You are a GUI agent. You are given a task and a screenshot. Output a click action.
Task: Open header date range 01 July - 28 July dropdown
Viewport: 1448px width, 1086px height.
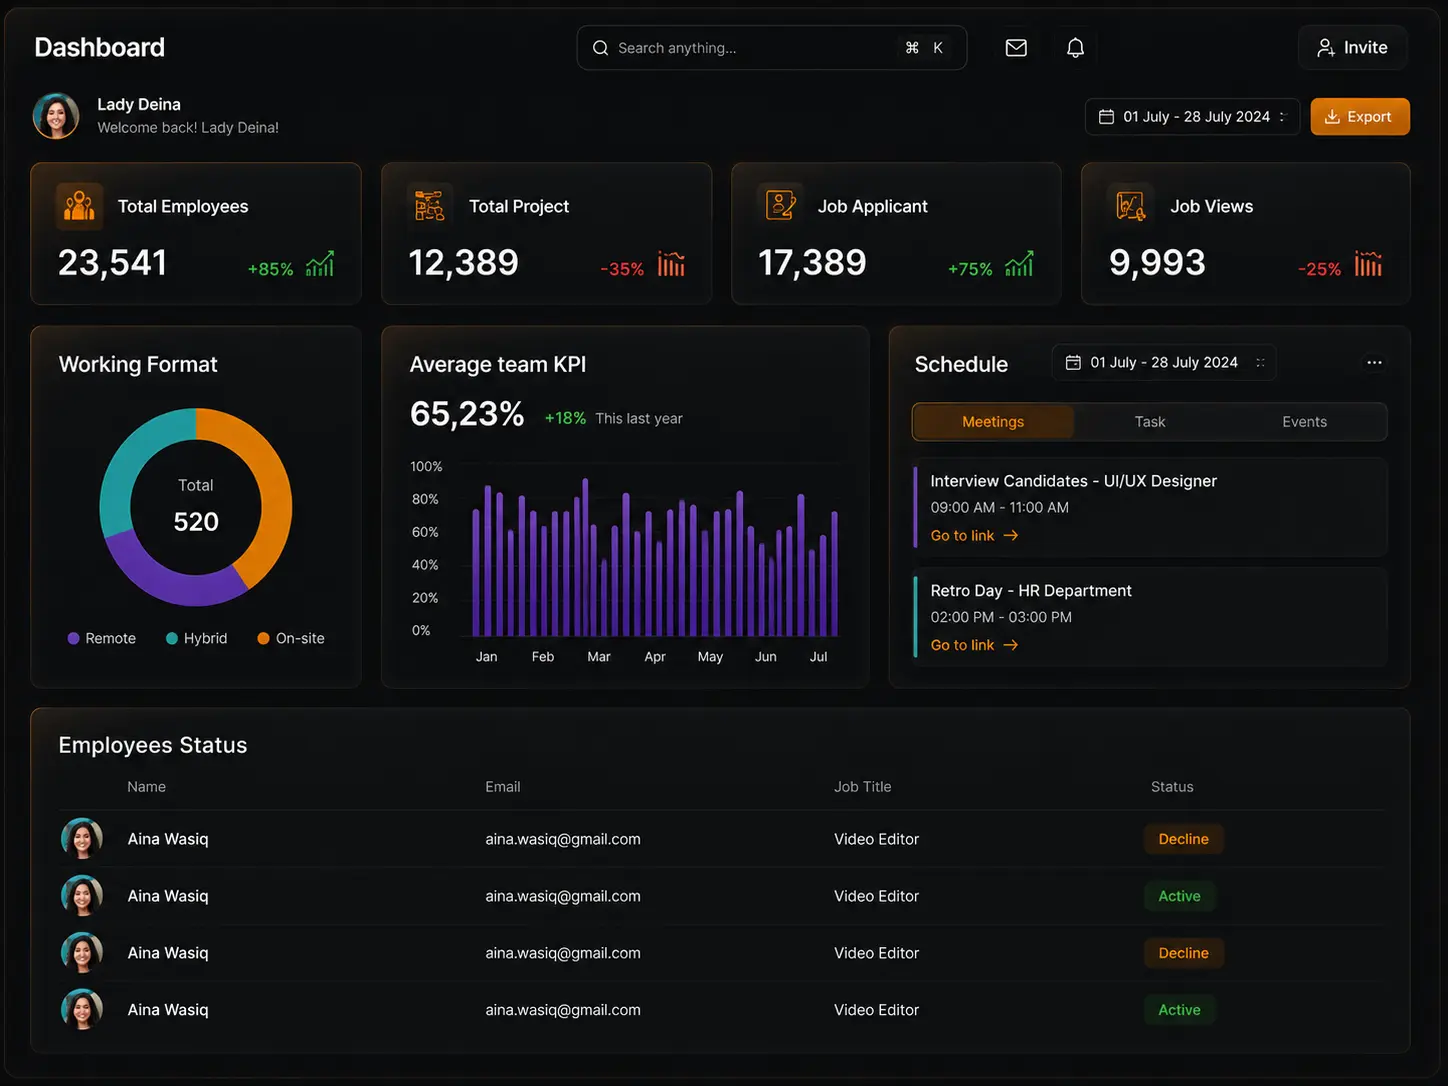(x=1192, y=117)
